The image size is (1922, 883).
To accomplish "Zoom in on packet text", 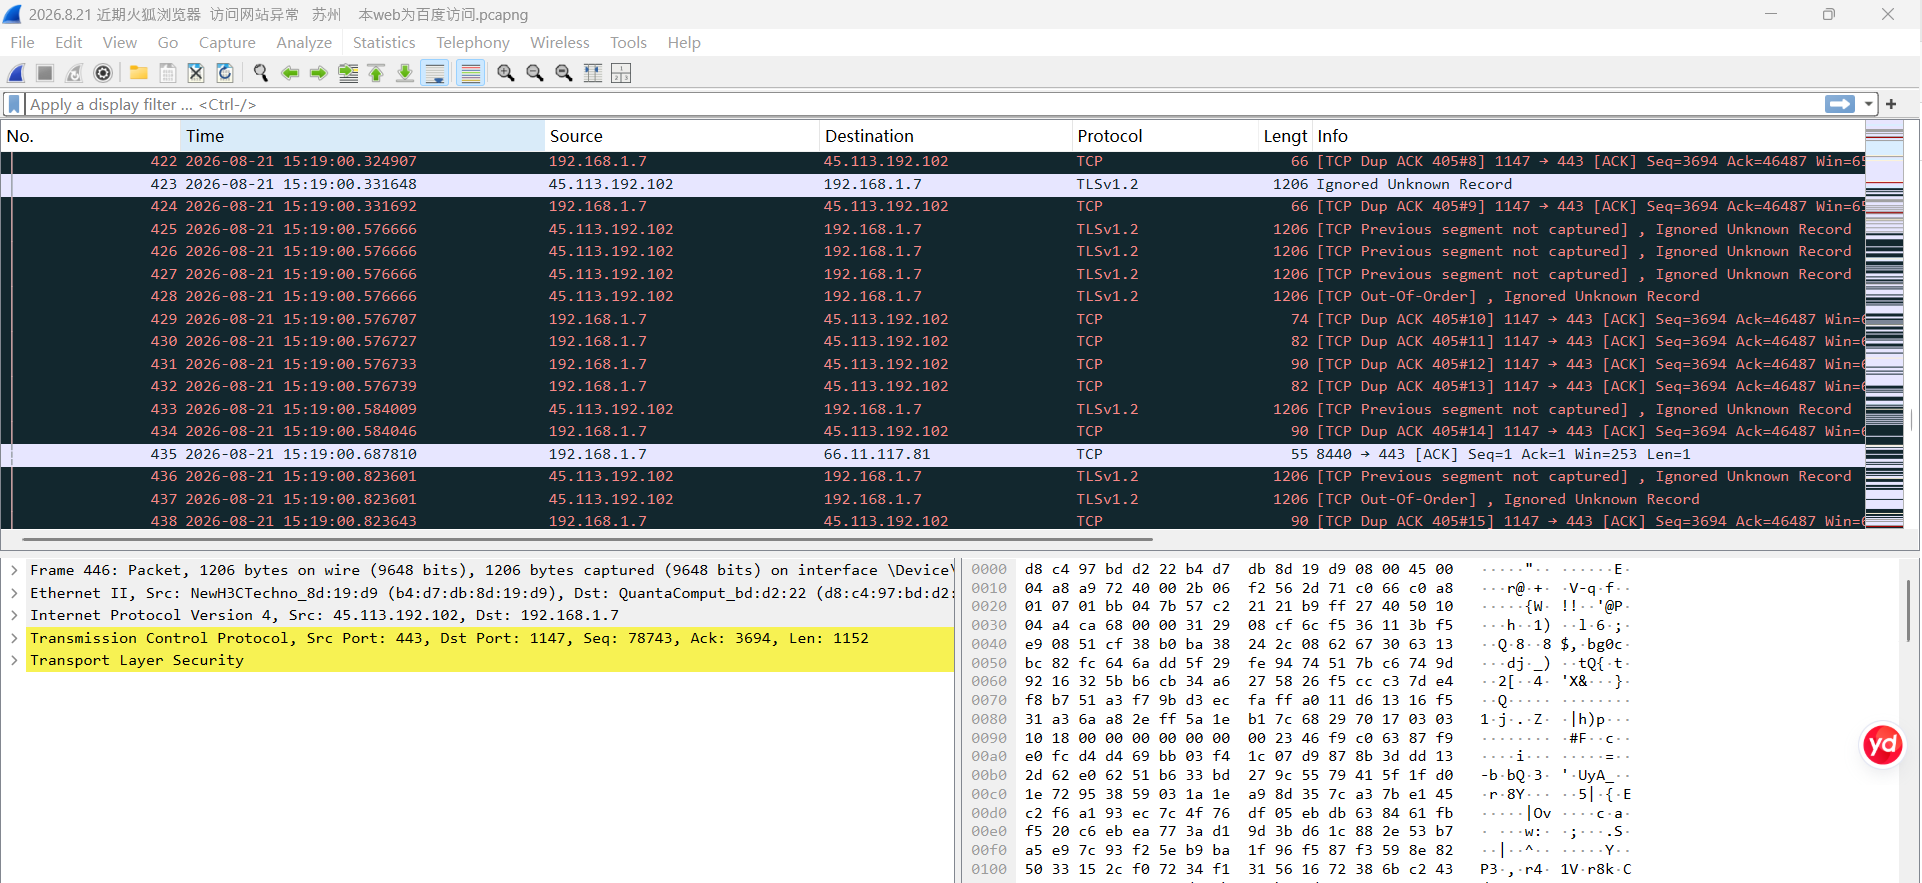I will click(x=506, y=73).
